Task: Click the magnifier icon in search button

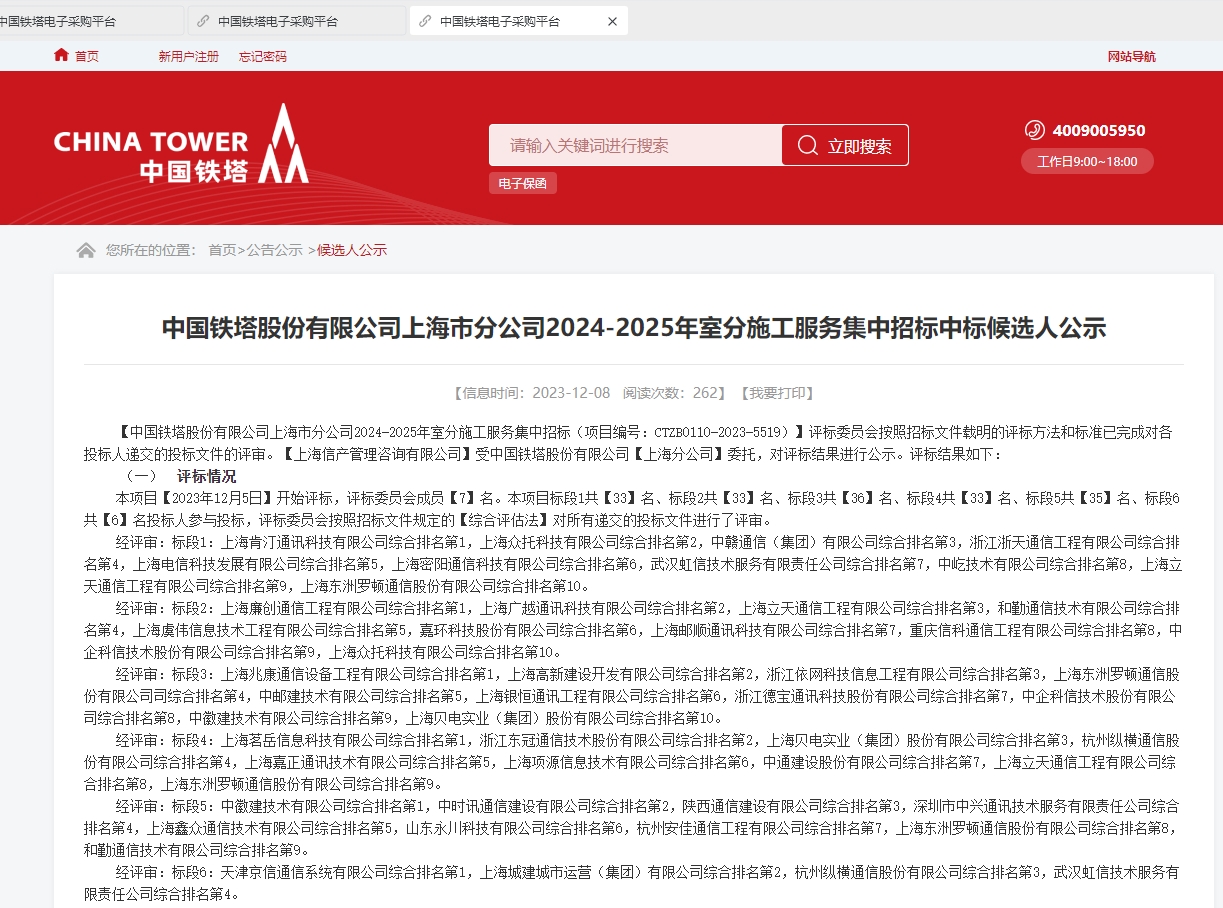Action: (x=807, y=146)
